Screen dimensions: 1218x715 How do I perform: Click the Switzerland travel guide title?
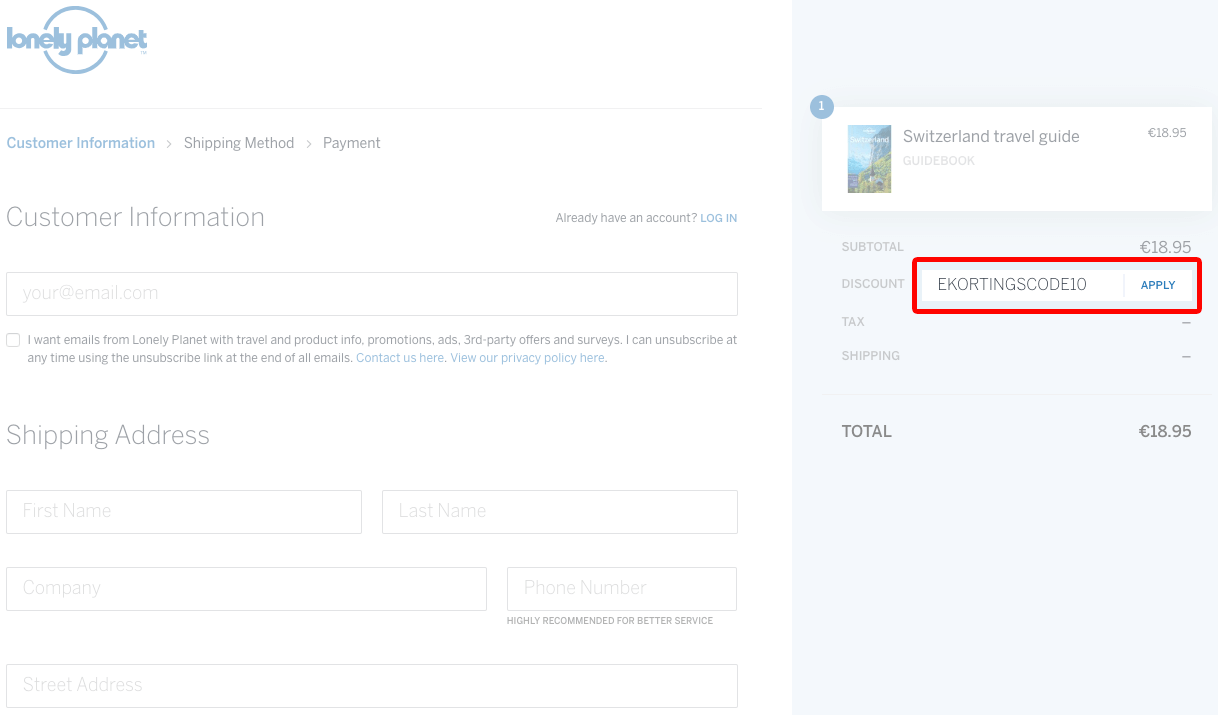pyautogui.click(x=991, y=137)
